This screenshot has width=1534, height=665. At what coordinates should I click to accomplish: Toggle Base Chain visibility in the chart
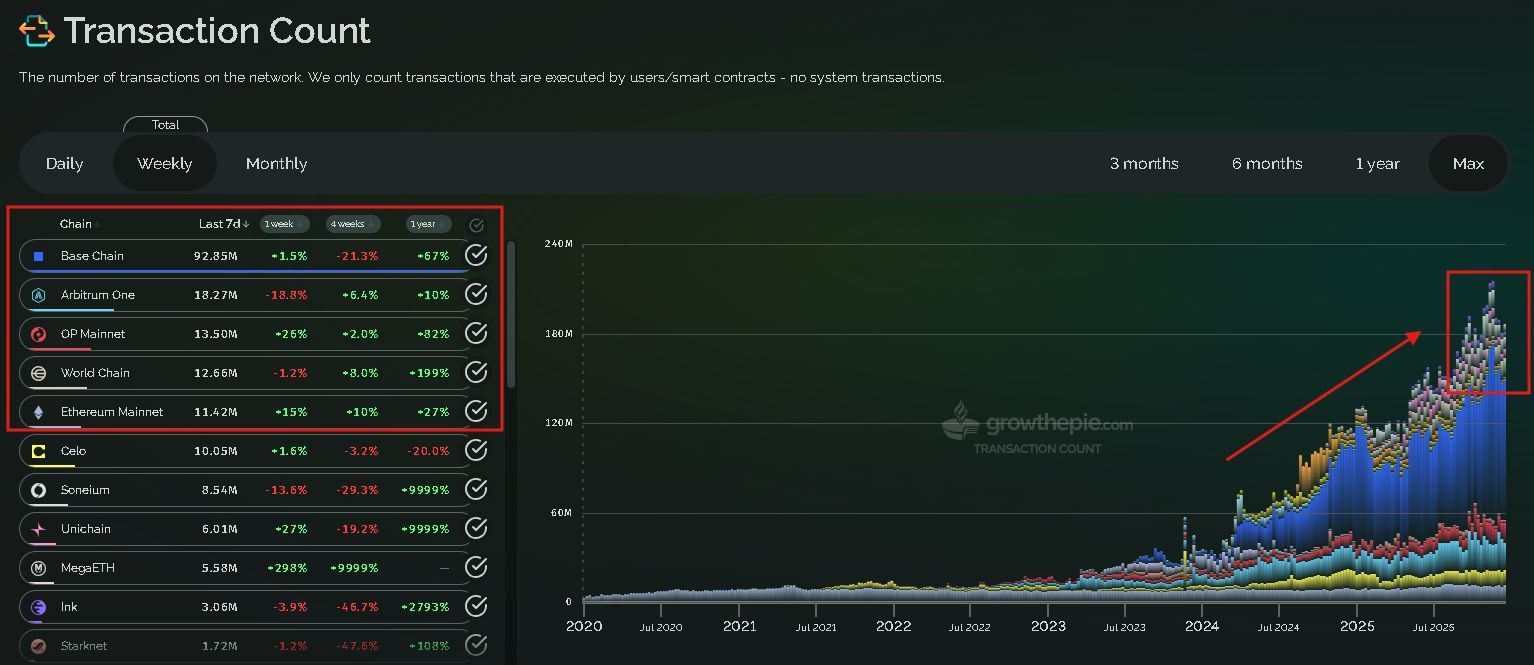click(476, 255)
